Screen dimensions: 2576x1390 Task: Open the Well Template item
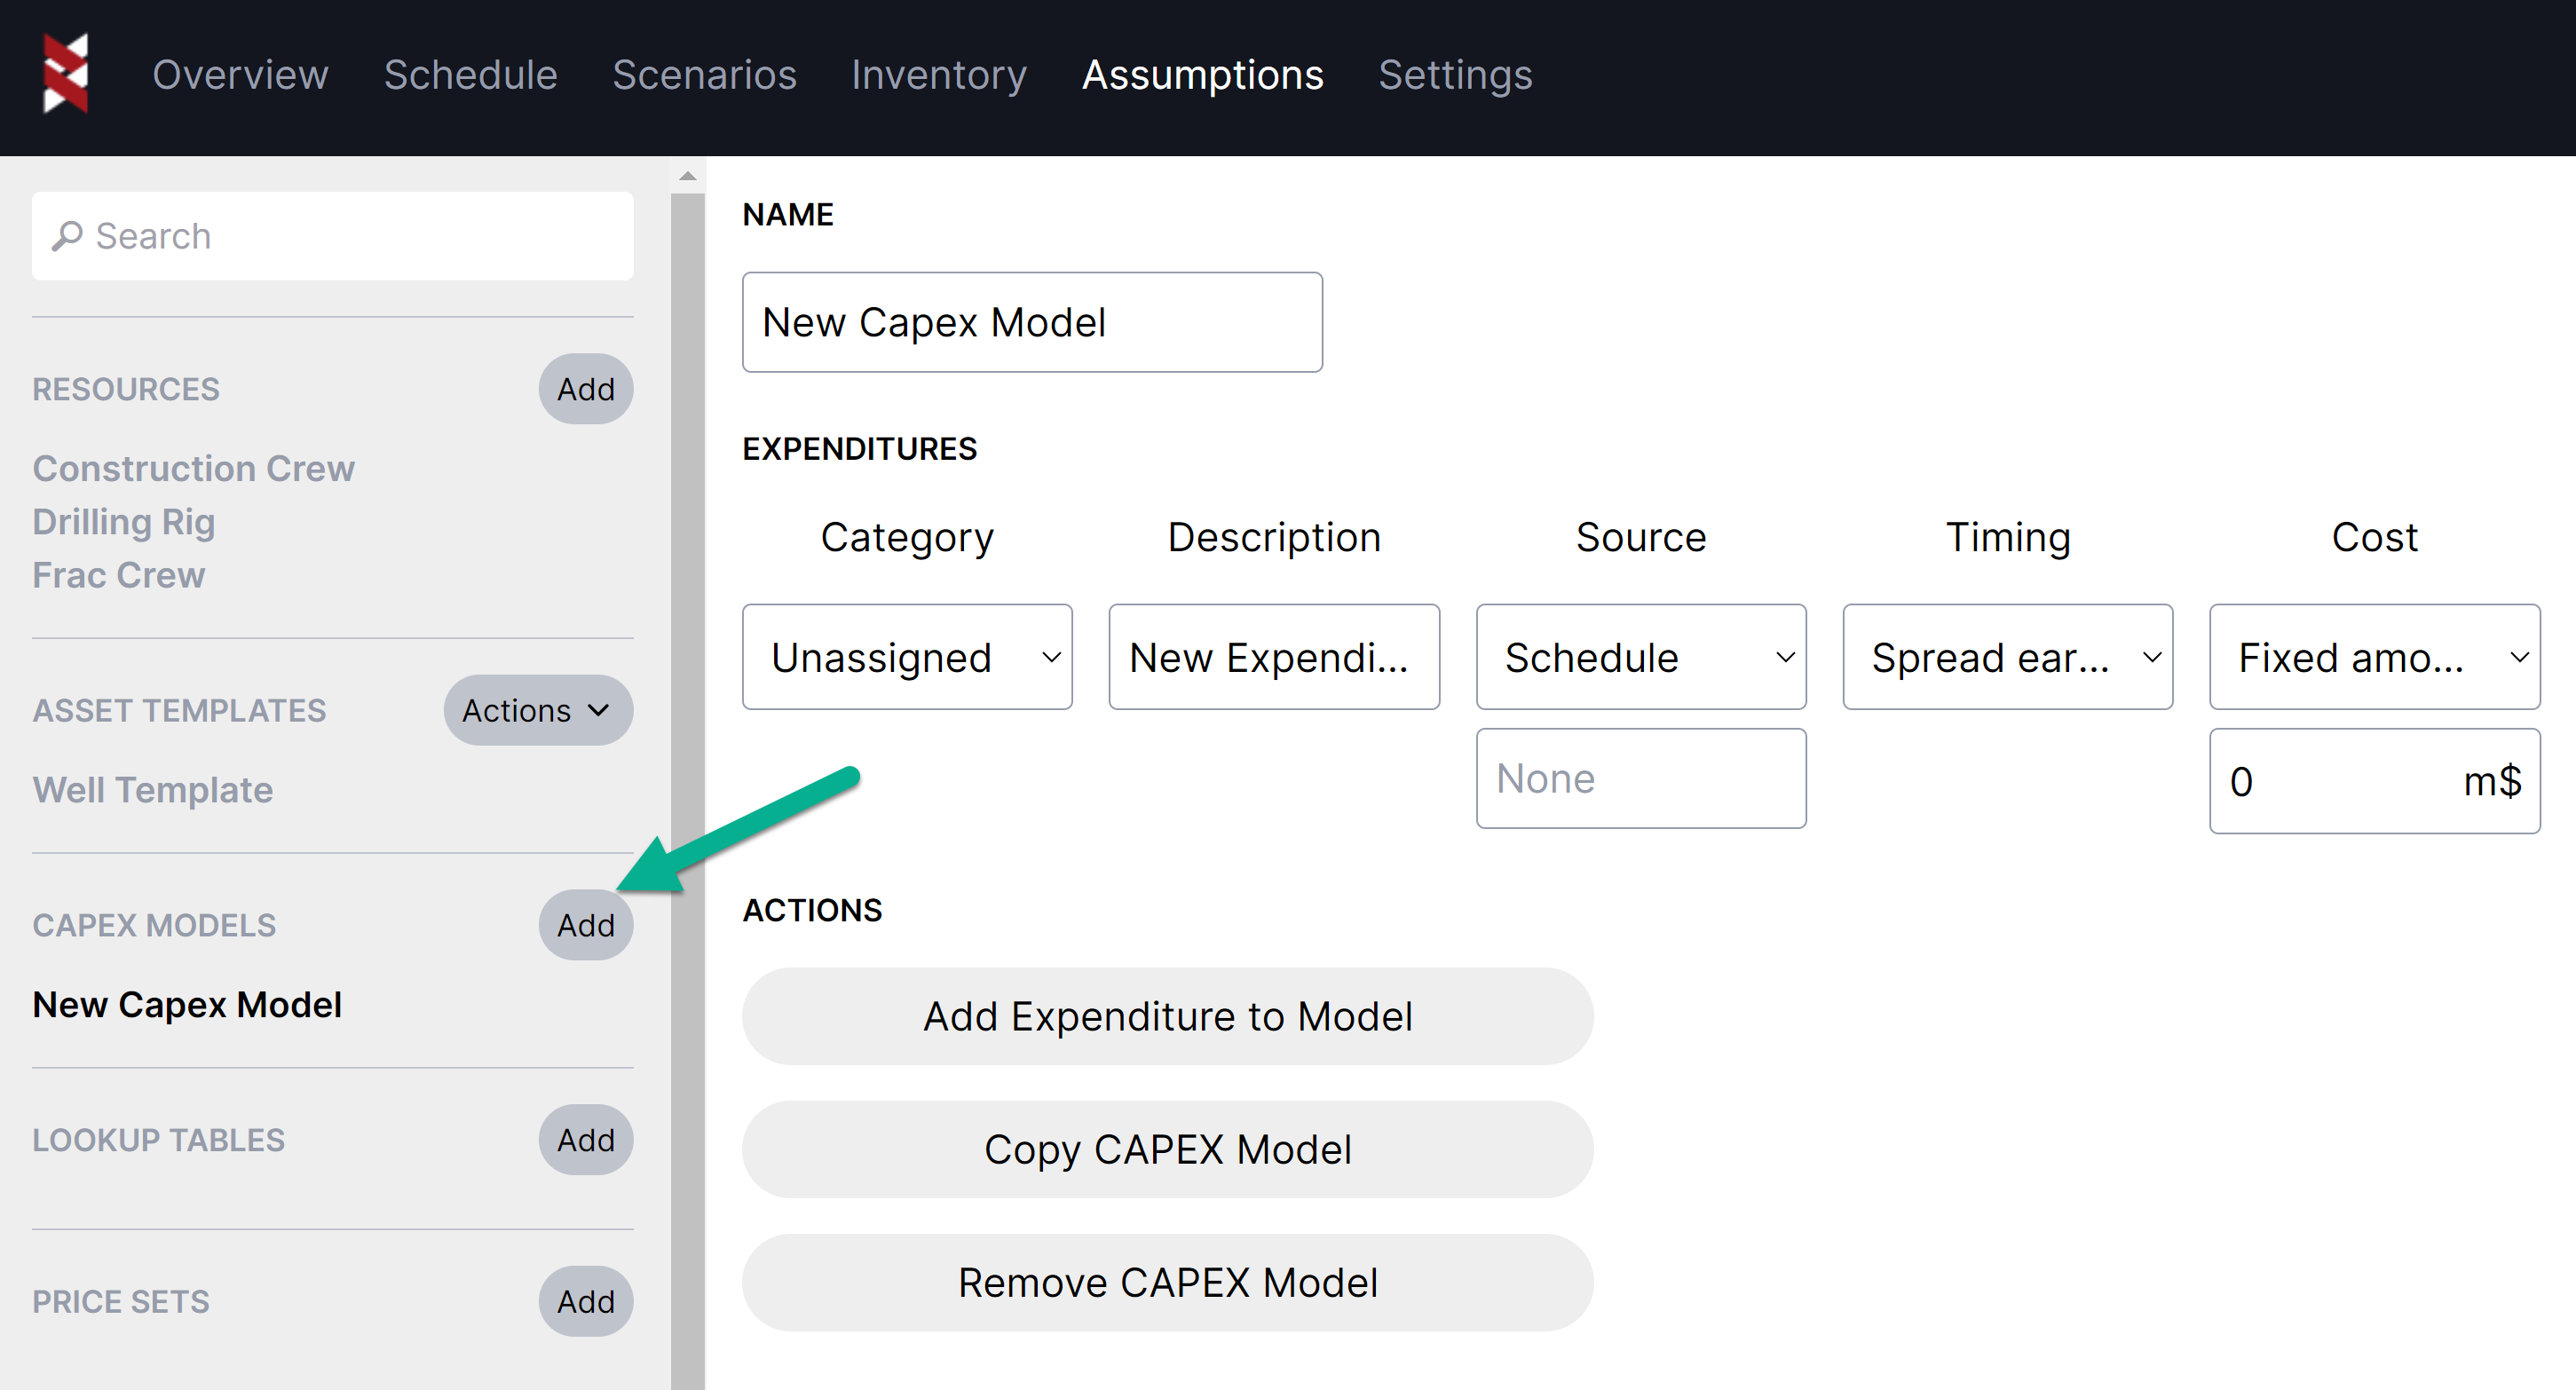tap(152, 790)
